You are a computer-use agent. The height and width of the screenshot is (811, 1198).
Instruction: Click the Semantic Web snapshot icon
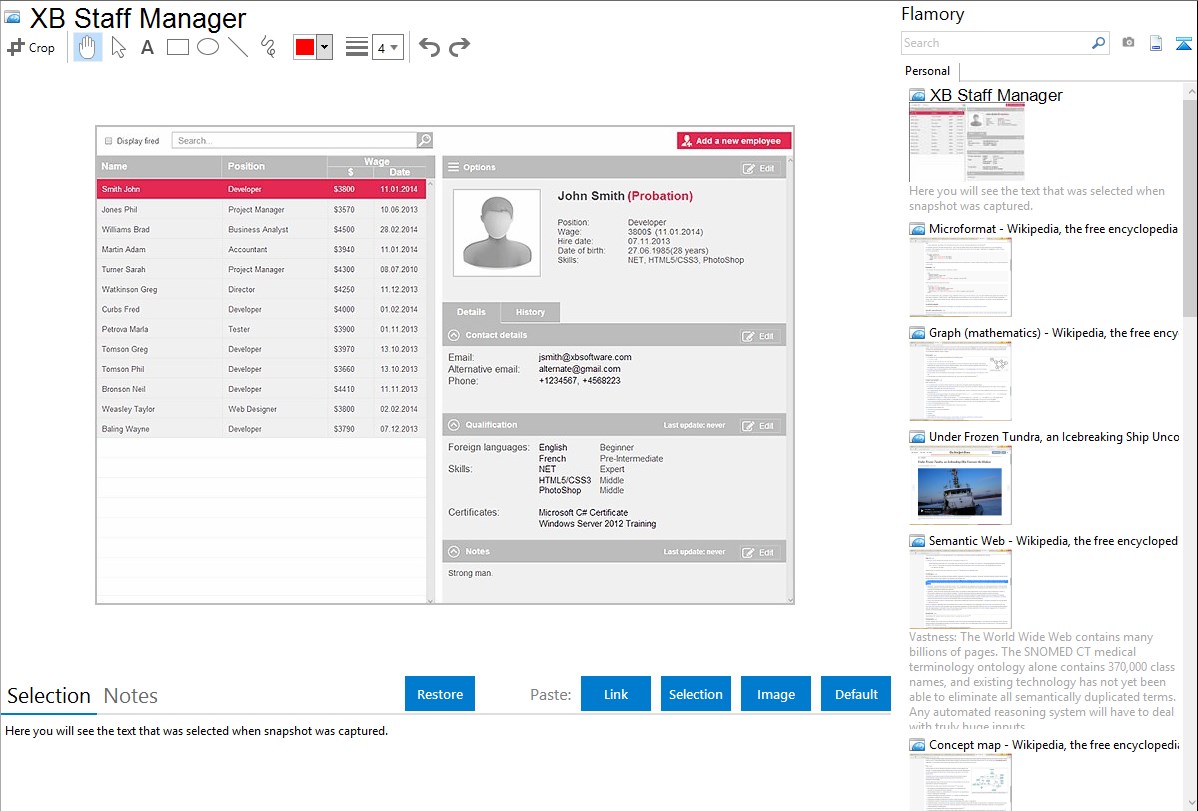[917, 541]
